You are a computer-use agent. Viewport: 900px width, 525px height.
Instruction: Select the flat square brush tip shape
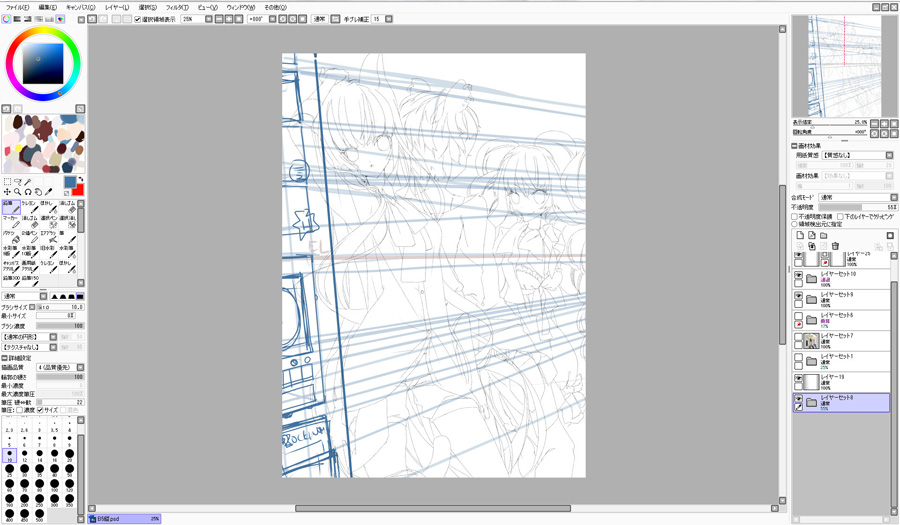tap(80, 296)
